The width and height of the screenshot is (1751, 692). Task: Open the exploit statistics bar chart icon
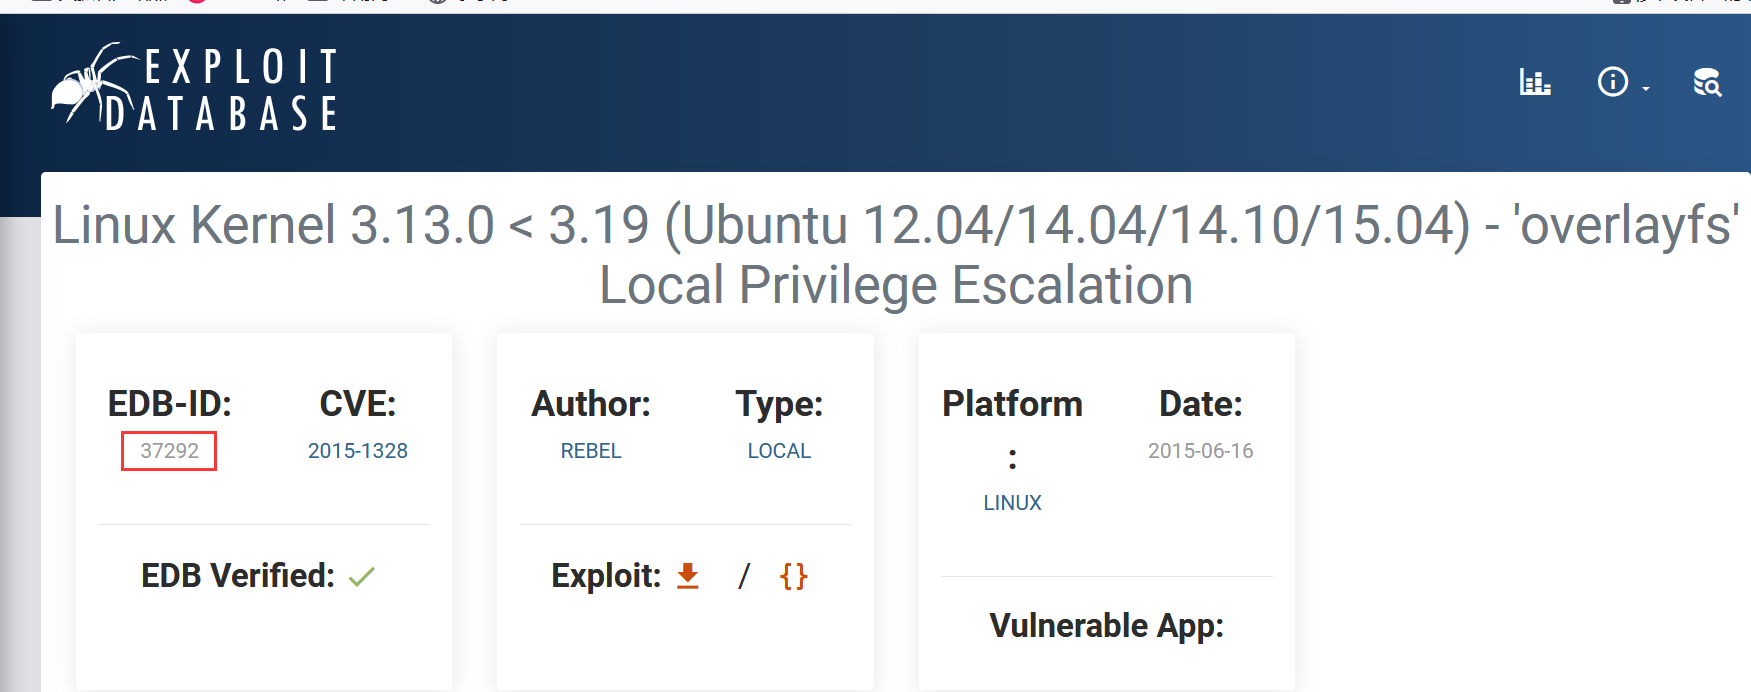1535,82
